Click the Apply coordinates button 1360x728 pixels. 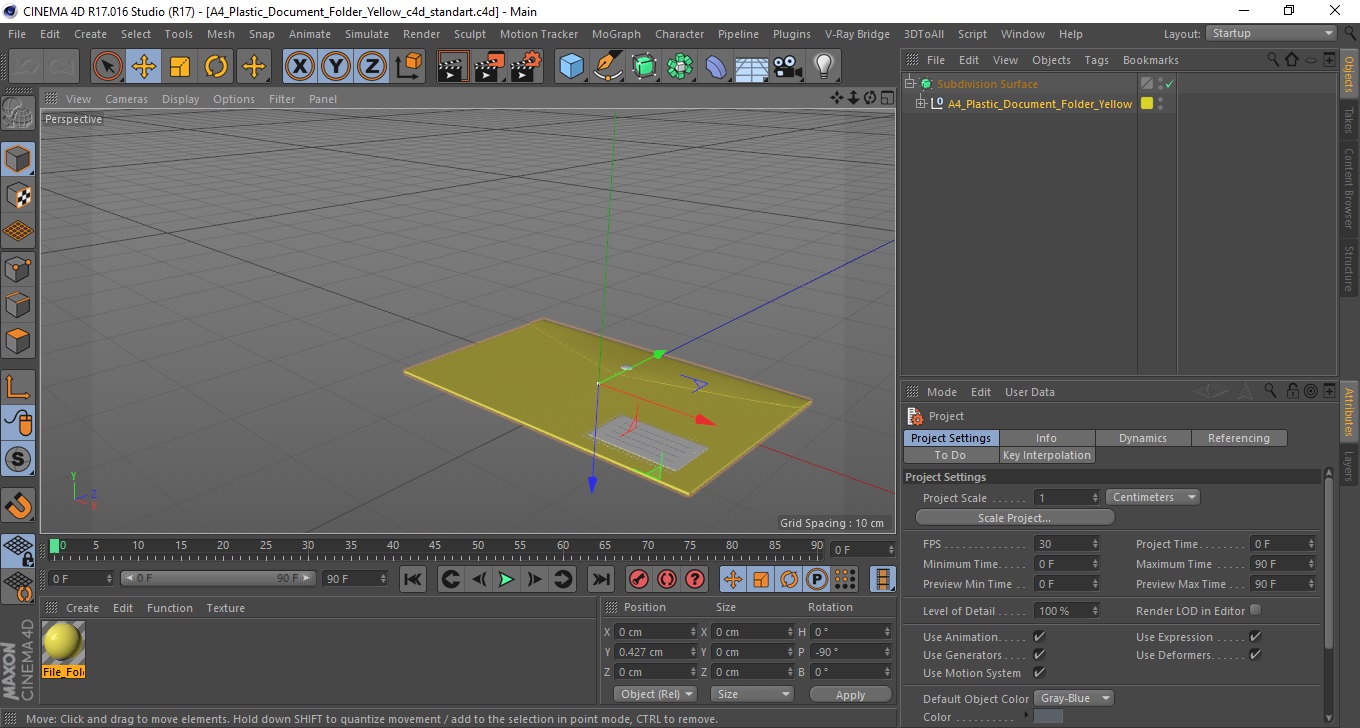[x=850, y=695]
